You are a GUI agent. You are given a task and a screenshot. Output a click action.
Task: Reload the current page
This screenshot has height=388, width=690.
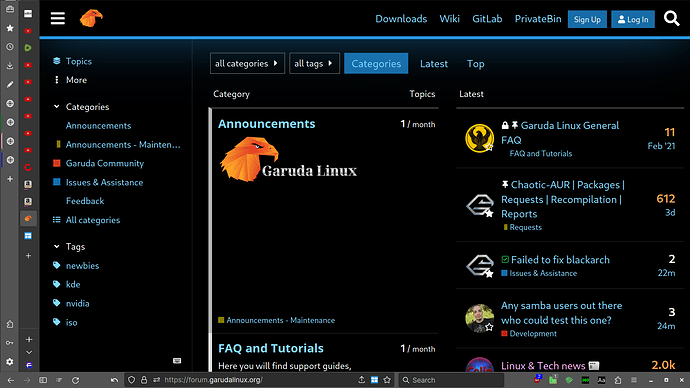[75, 380]
